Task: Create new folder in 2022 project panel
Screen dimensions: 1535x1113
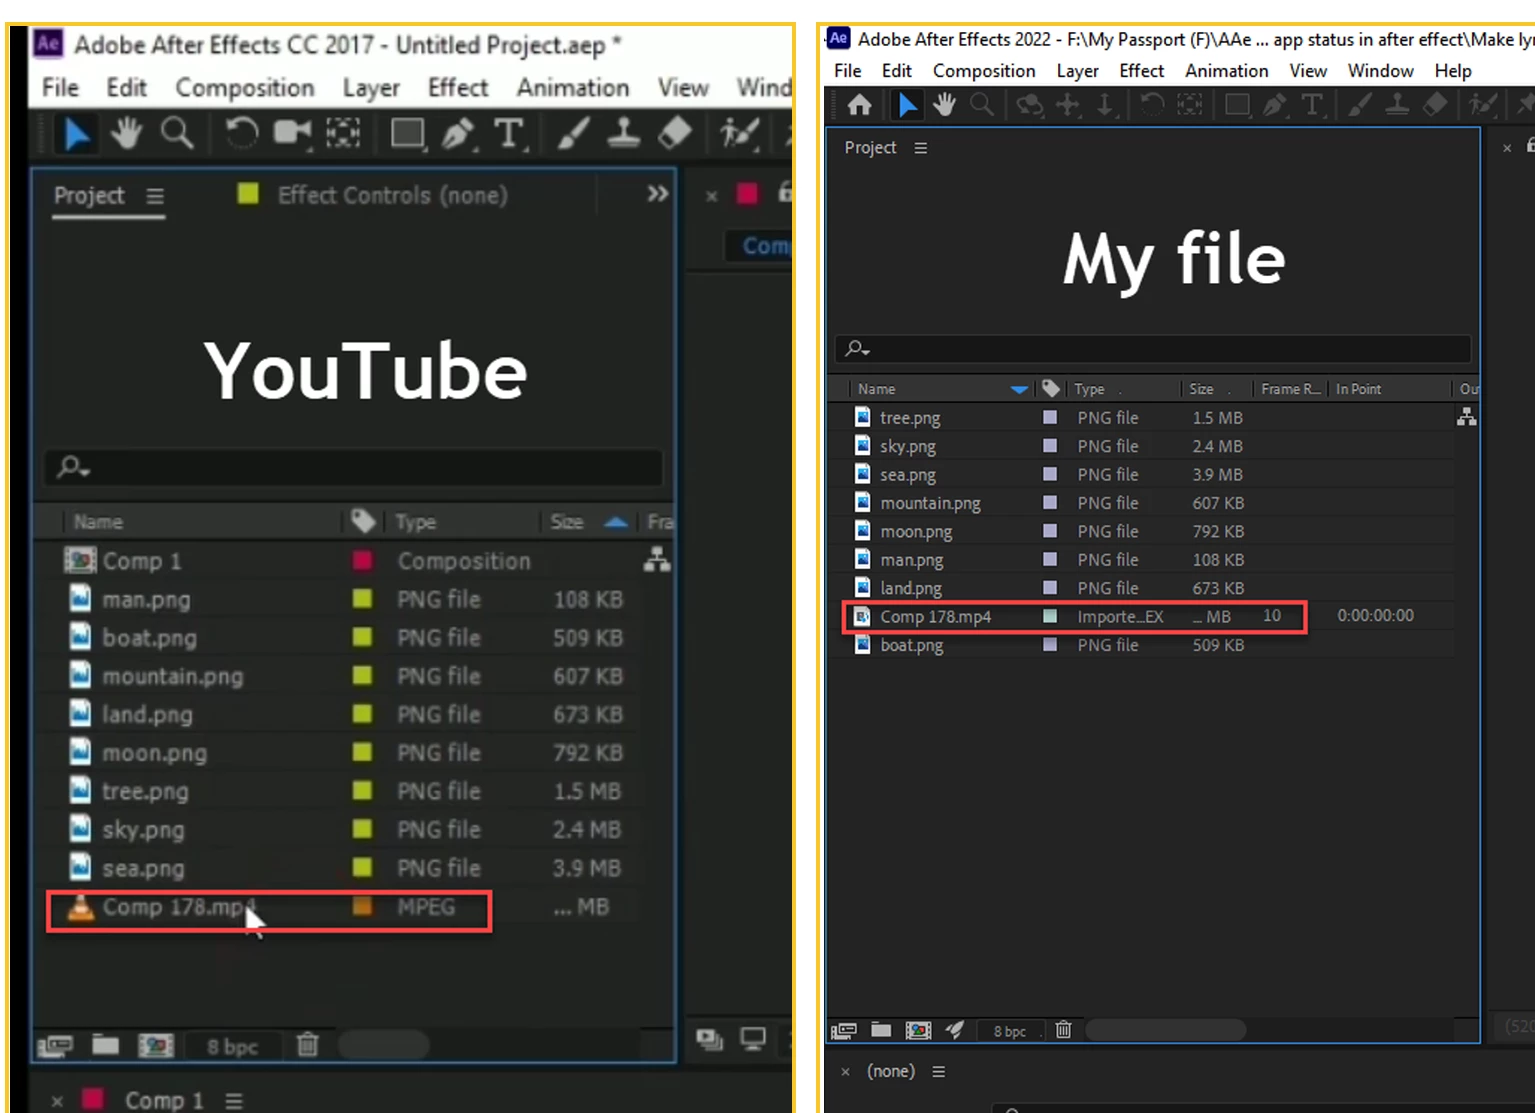Action: coord(881,1029)
